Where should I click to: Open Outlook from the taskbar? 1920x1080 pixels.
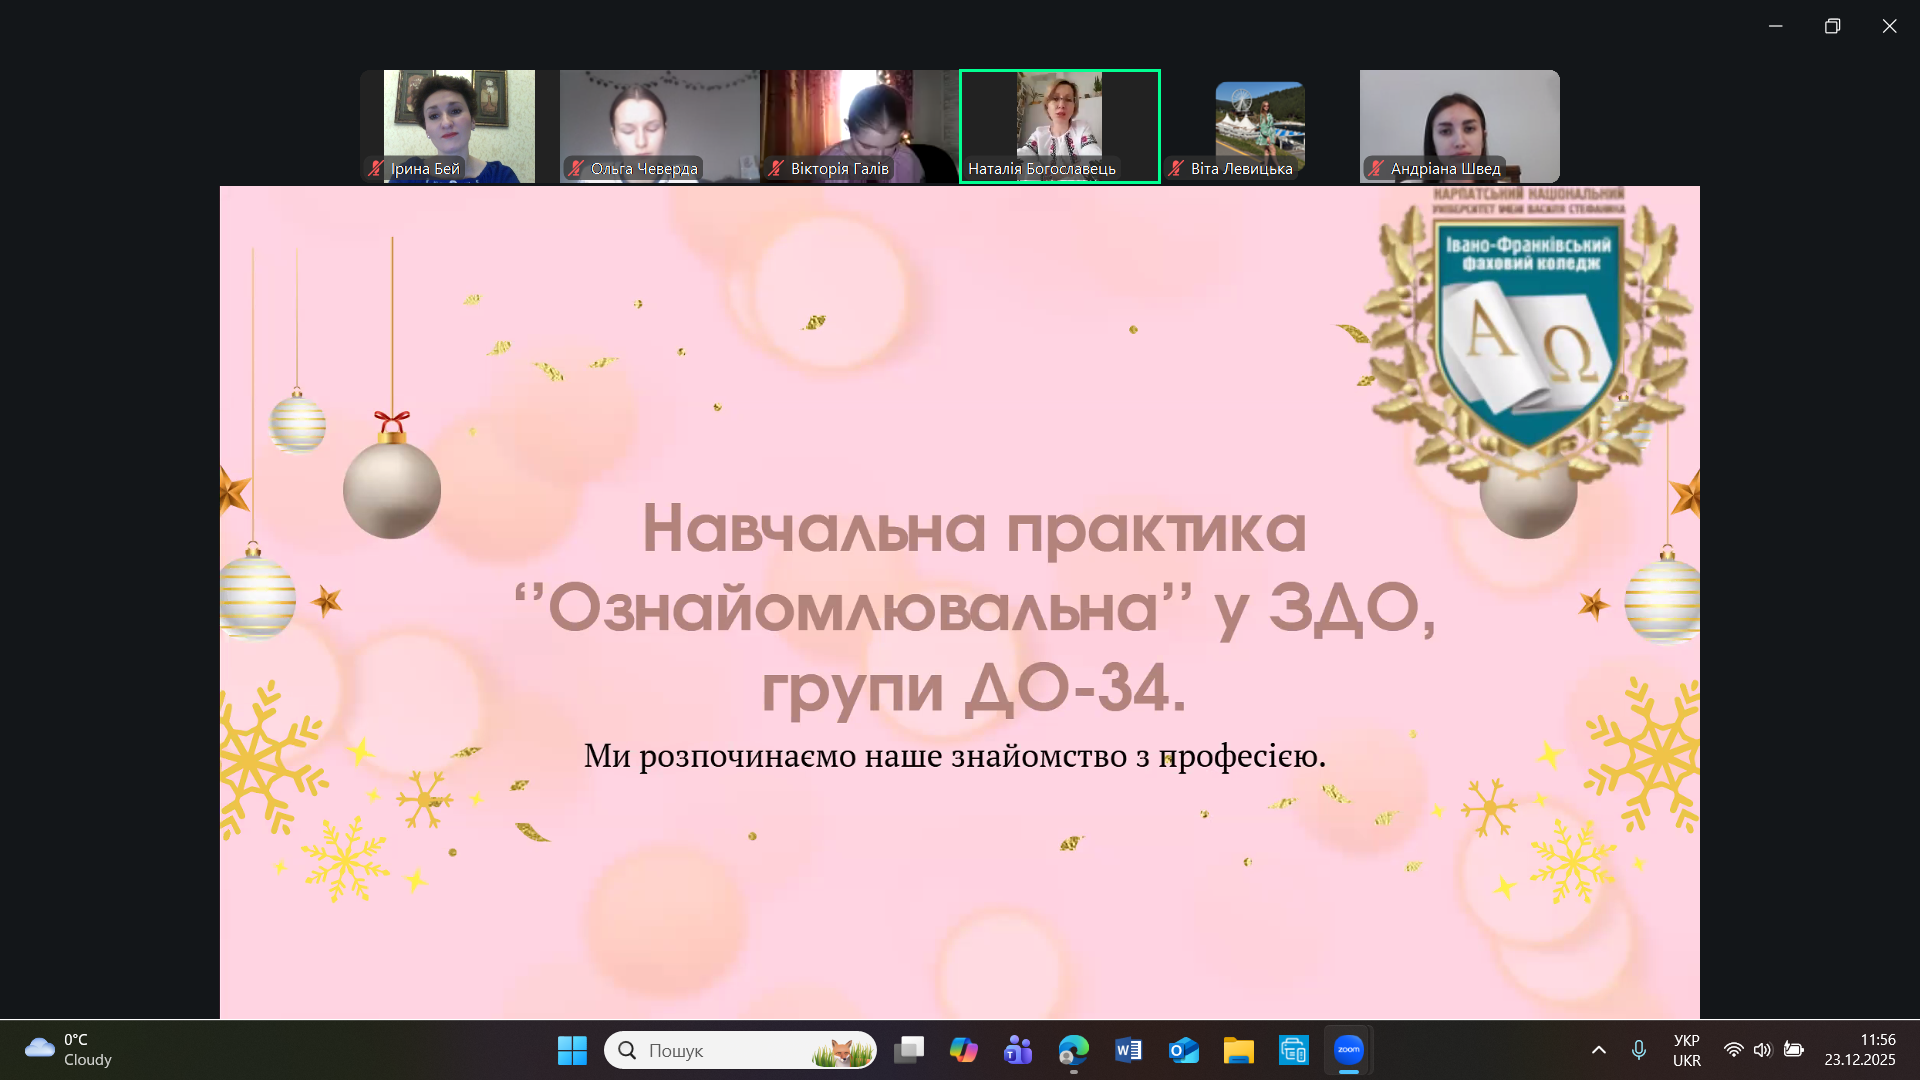(1183, 1050)
